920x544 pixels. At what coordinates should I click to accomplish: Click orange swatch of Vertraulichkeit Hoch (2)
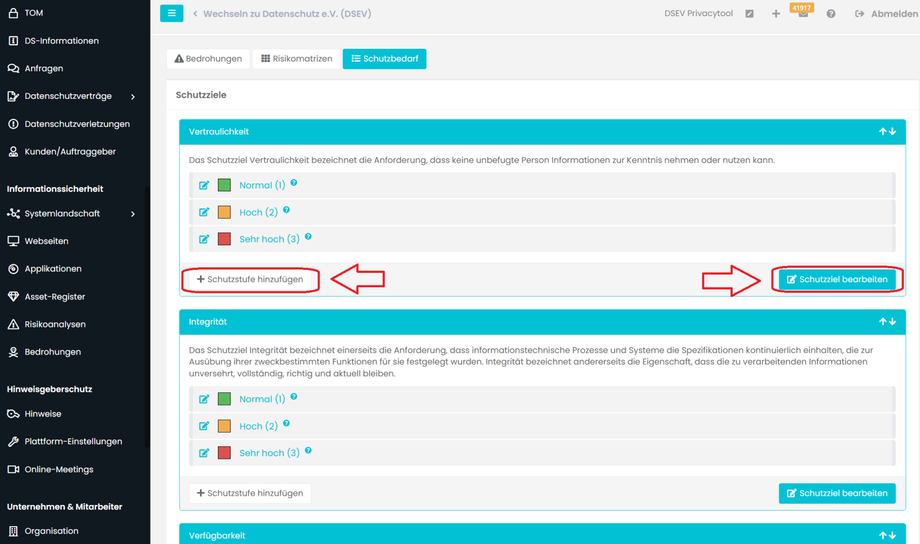click(x=224, y=212)
